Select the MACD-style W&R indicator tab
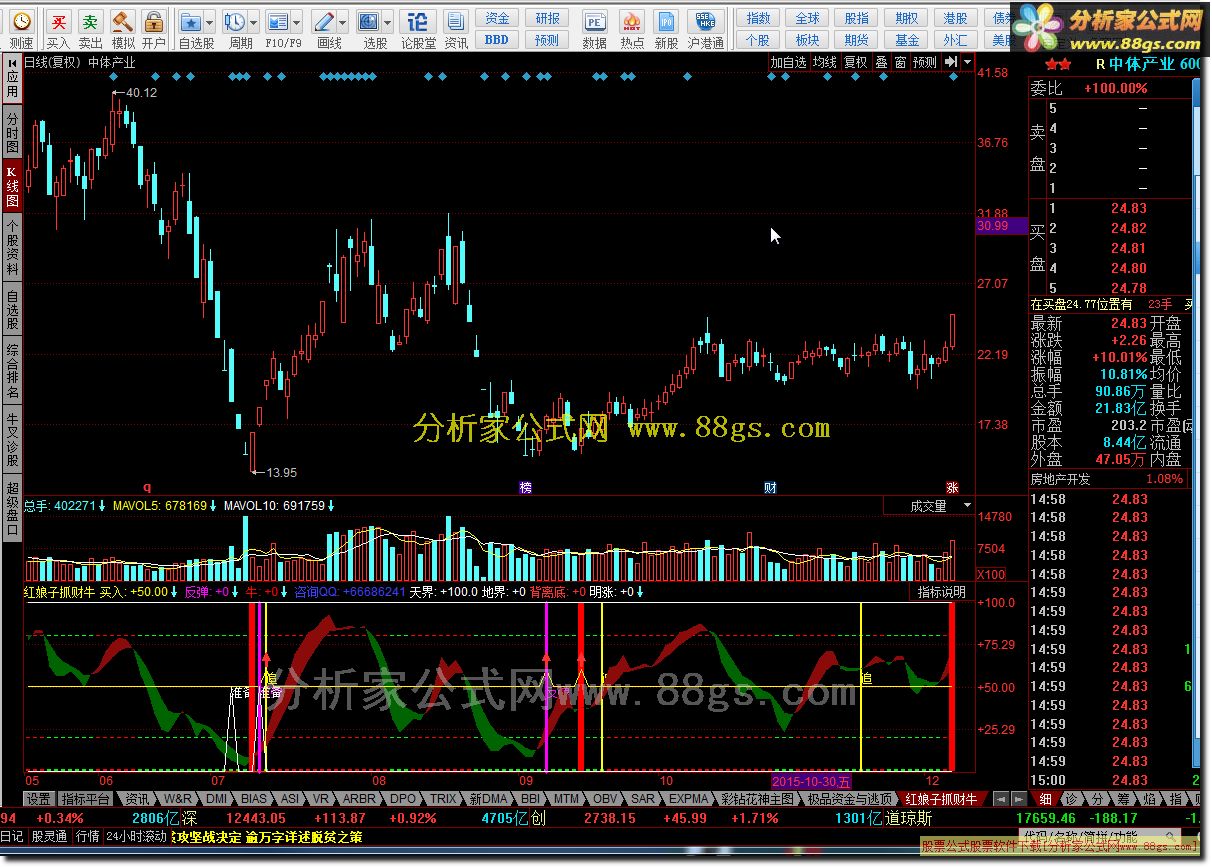1212x867 pixels. [177, 798]
